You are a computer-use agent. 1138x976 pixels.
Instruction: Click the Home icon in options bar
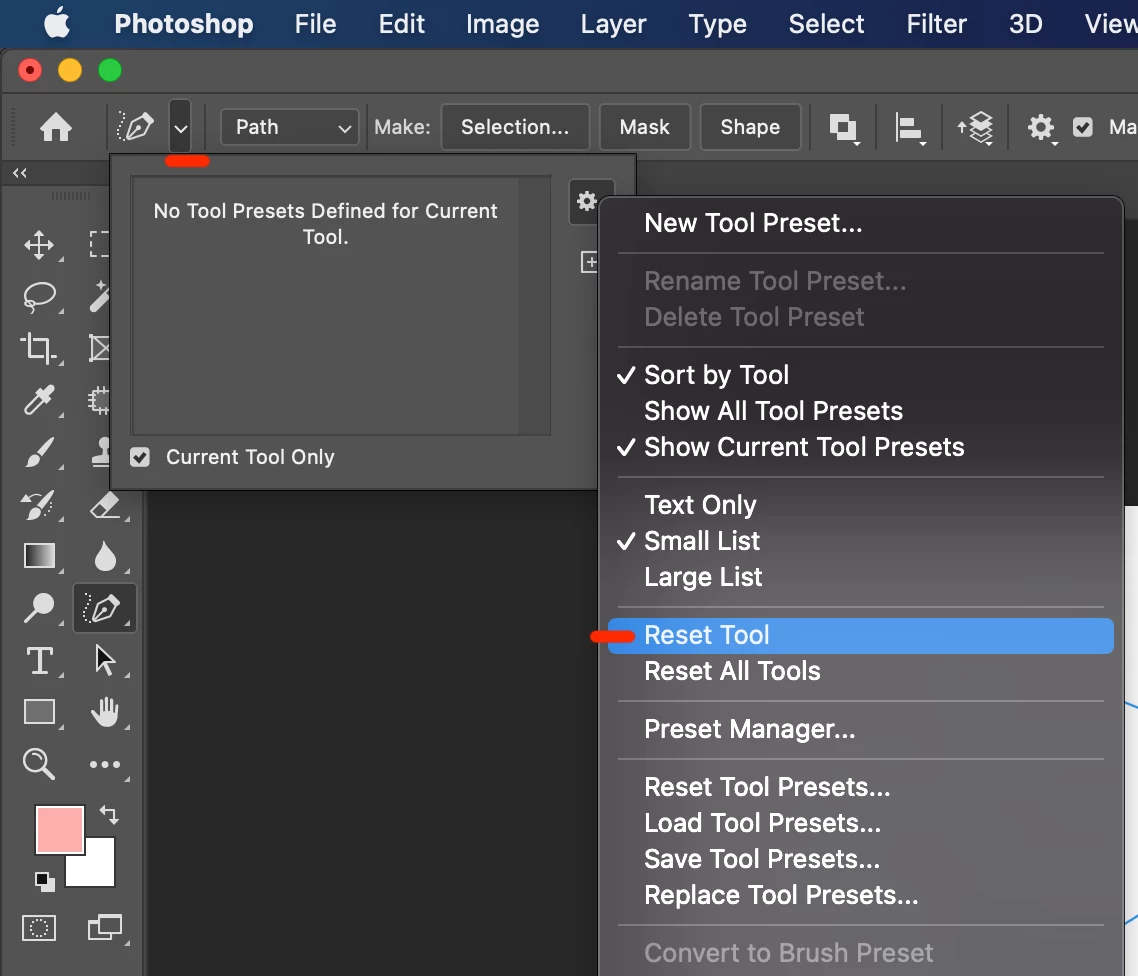click(x=56, y=127)
